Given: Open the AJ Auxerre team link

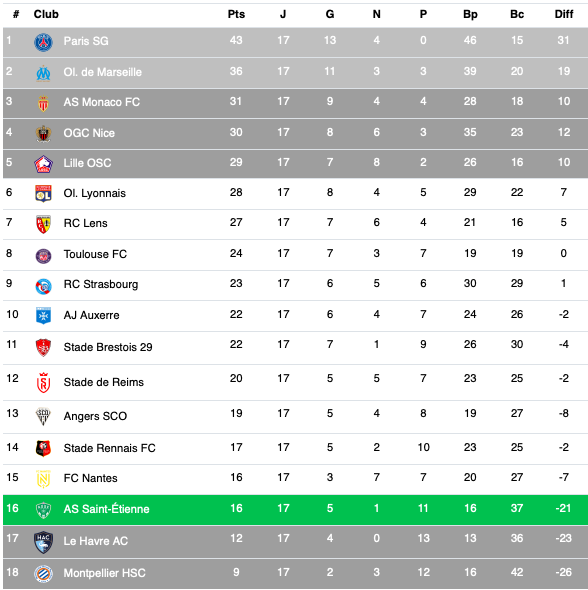Looking at the screenshot, I should coord(91,315).
